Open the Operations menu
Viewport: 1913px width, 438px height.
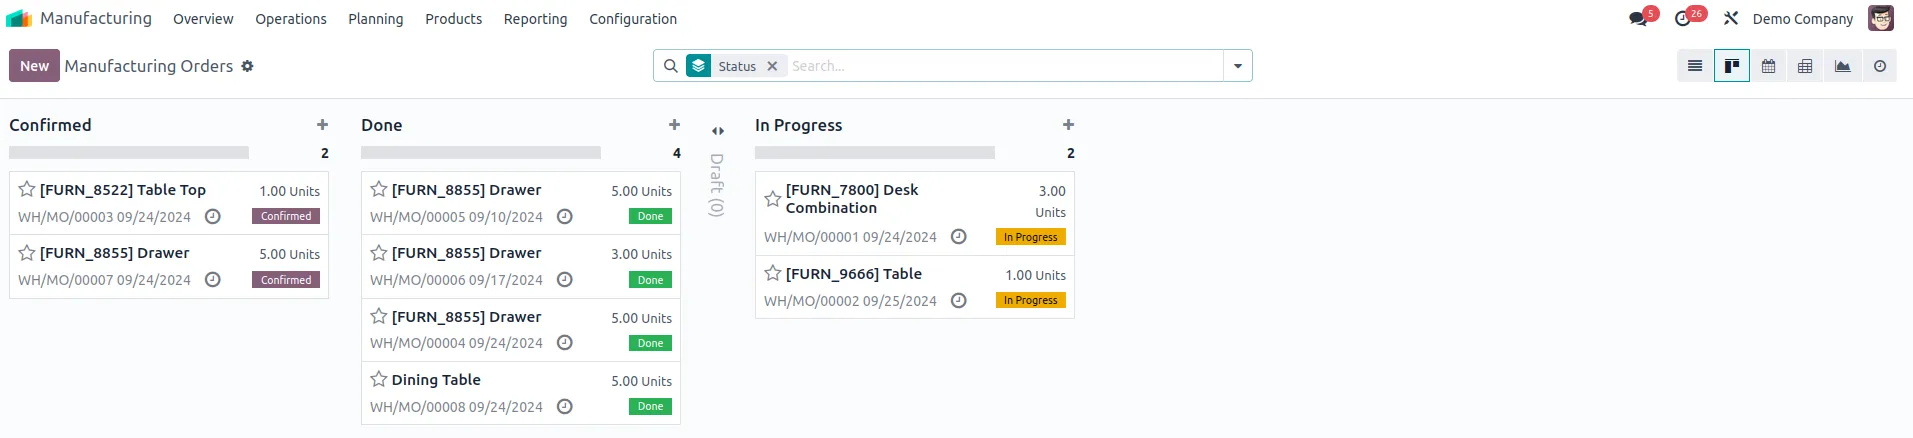(291, 19)
